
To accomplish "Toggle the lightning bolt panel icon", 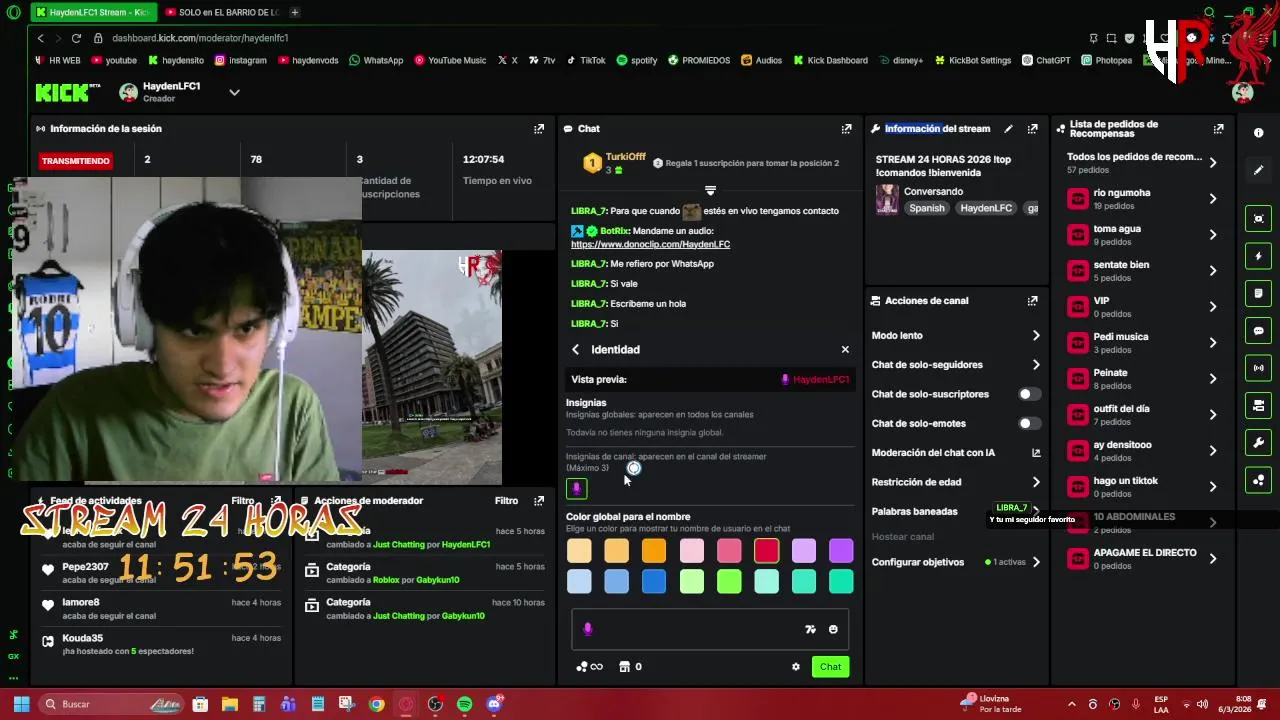I will [1258, 256].
